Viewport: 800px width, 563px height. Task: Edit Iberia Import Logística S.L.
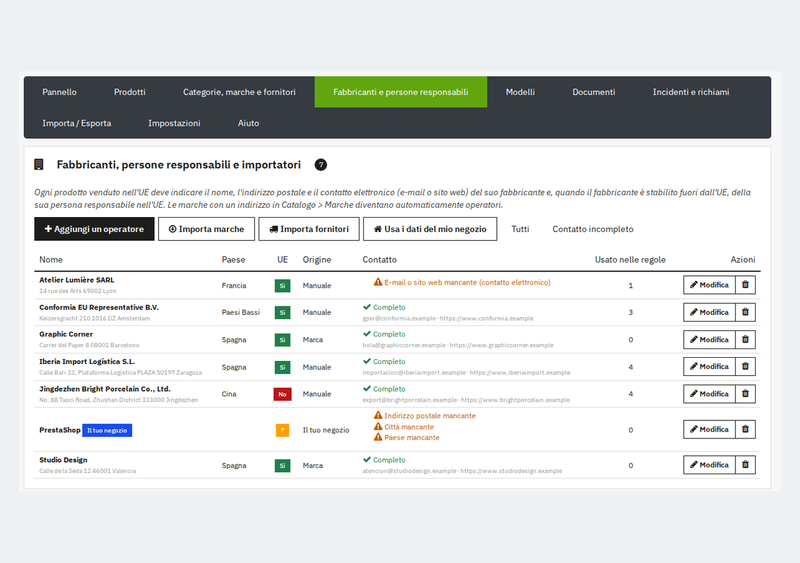click(709, 366)
